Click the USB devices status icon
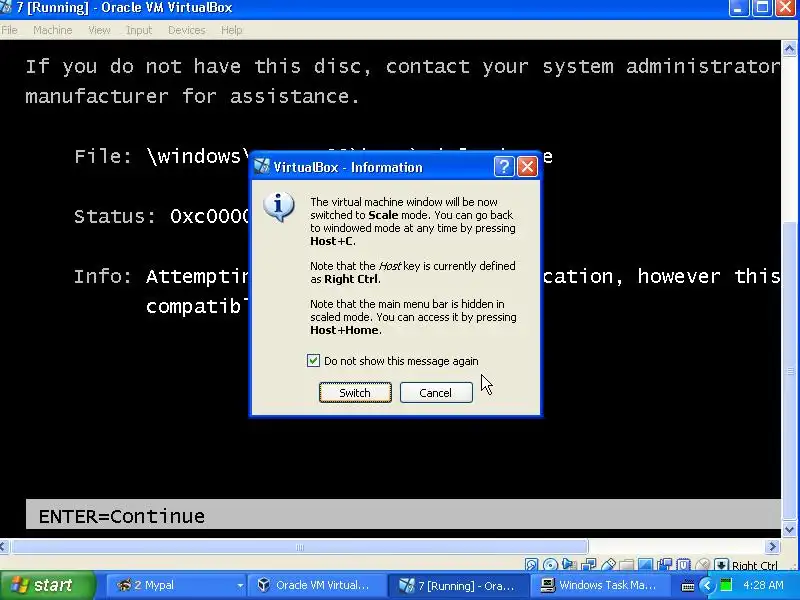 pyautogui.click(x=608, y=564)
